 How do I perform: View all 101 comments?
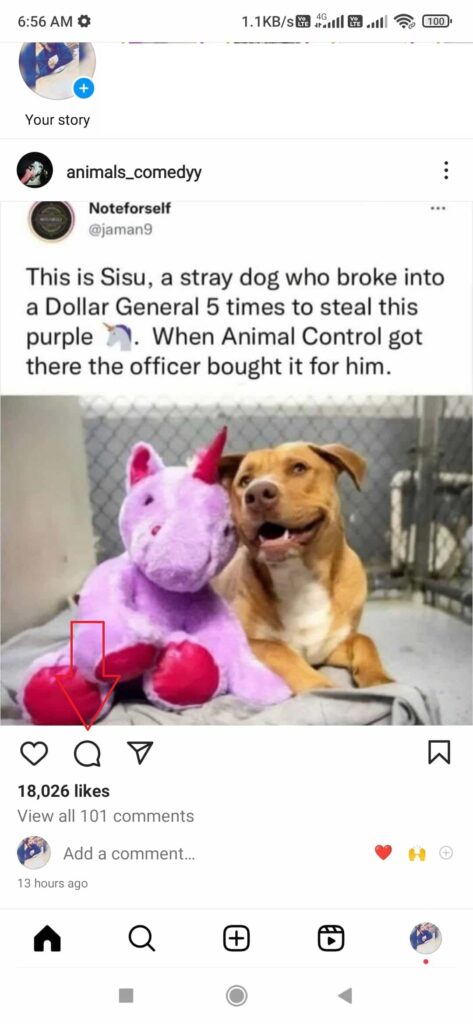(106, 816)
